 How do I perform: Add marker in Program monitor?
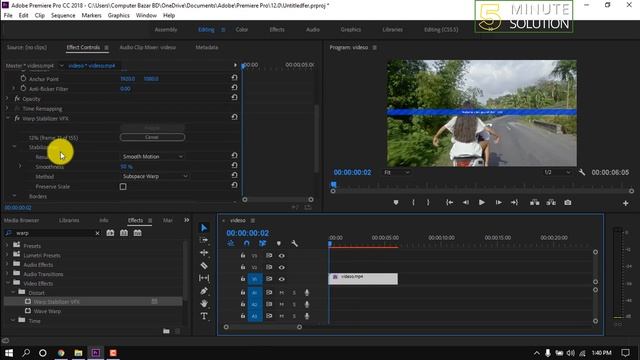click(396, 202)
